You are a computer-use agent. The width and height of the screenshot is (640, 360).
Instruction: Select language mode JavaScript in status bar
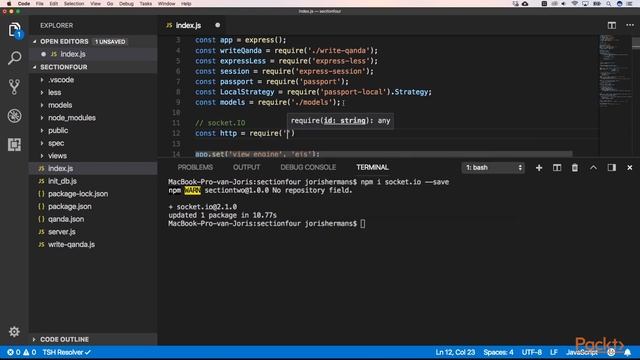tap(582, 352)
